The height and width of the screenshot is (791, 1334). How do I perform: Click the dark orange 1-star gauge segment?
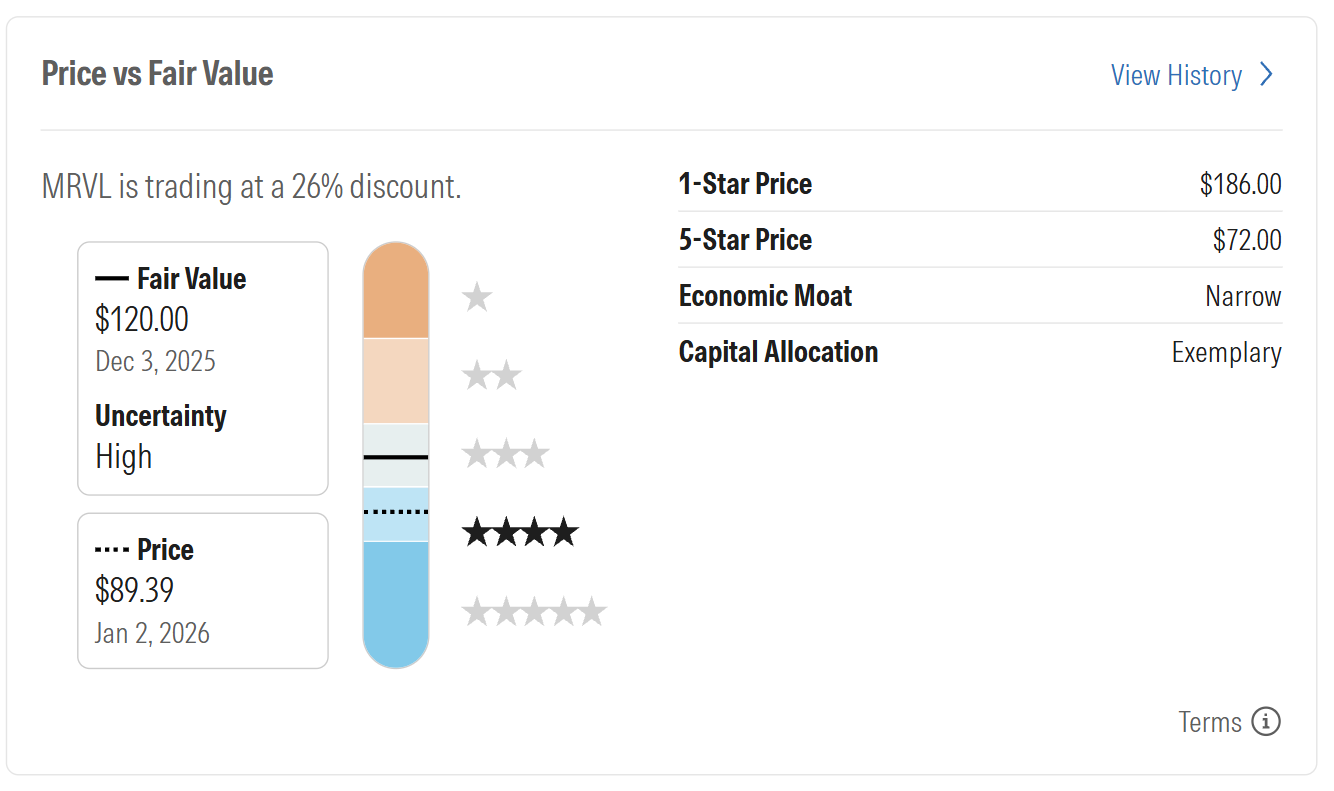click(396, 295)
